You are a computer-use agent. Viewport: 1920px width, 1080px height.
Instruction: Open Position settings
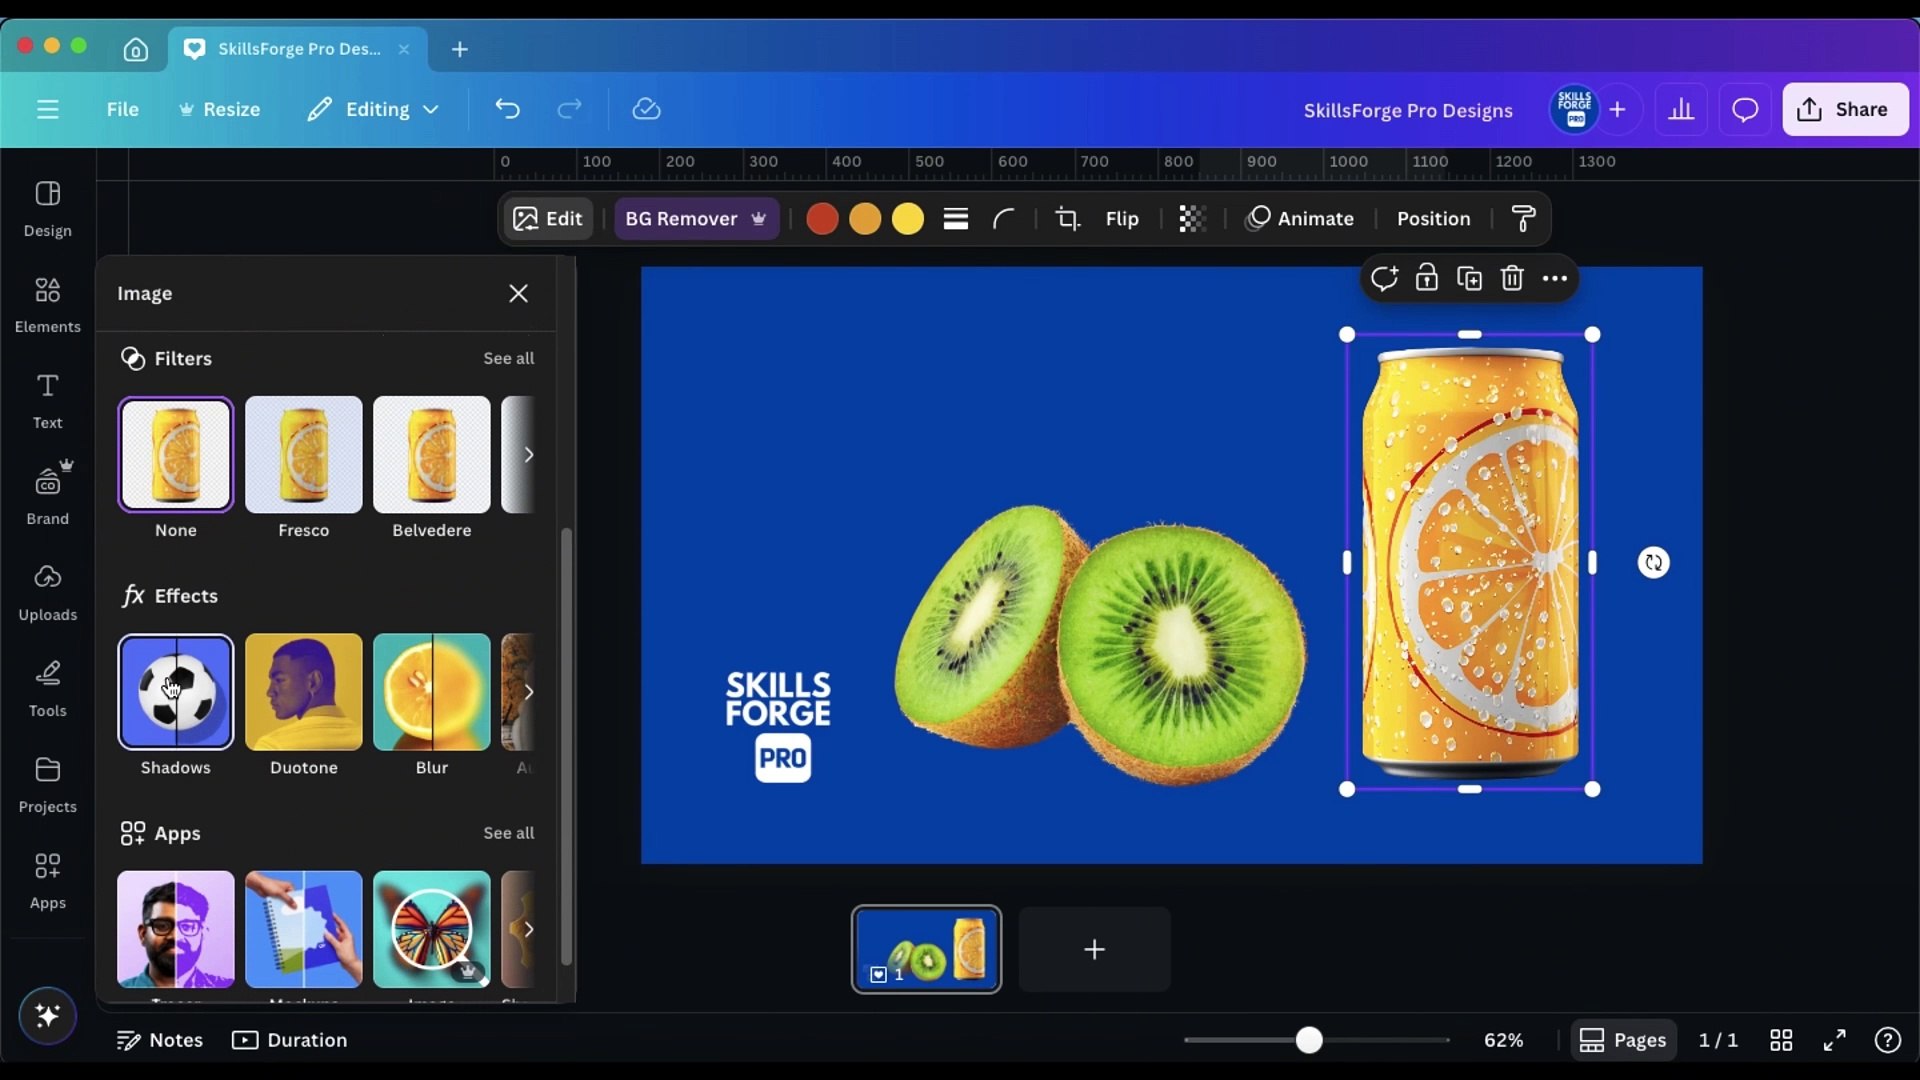1434,219
